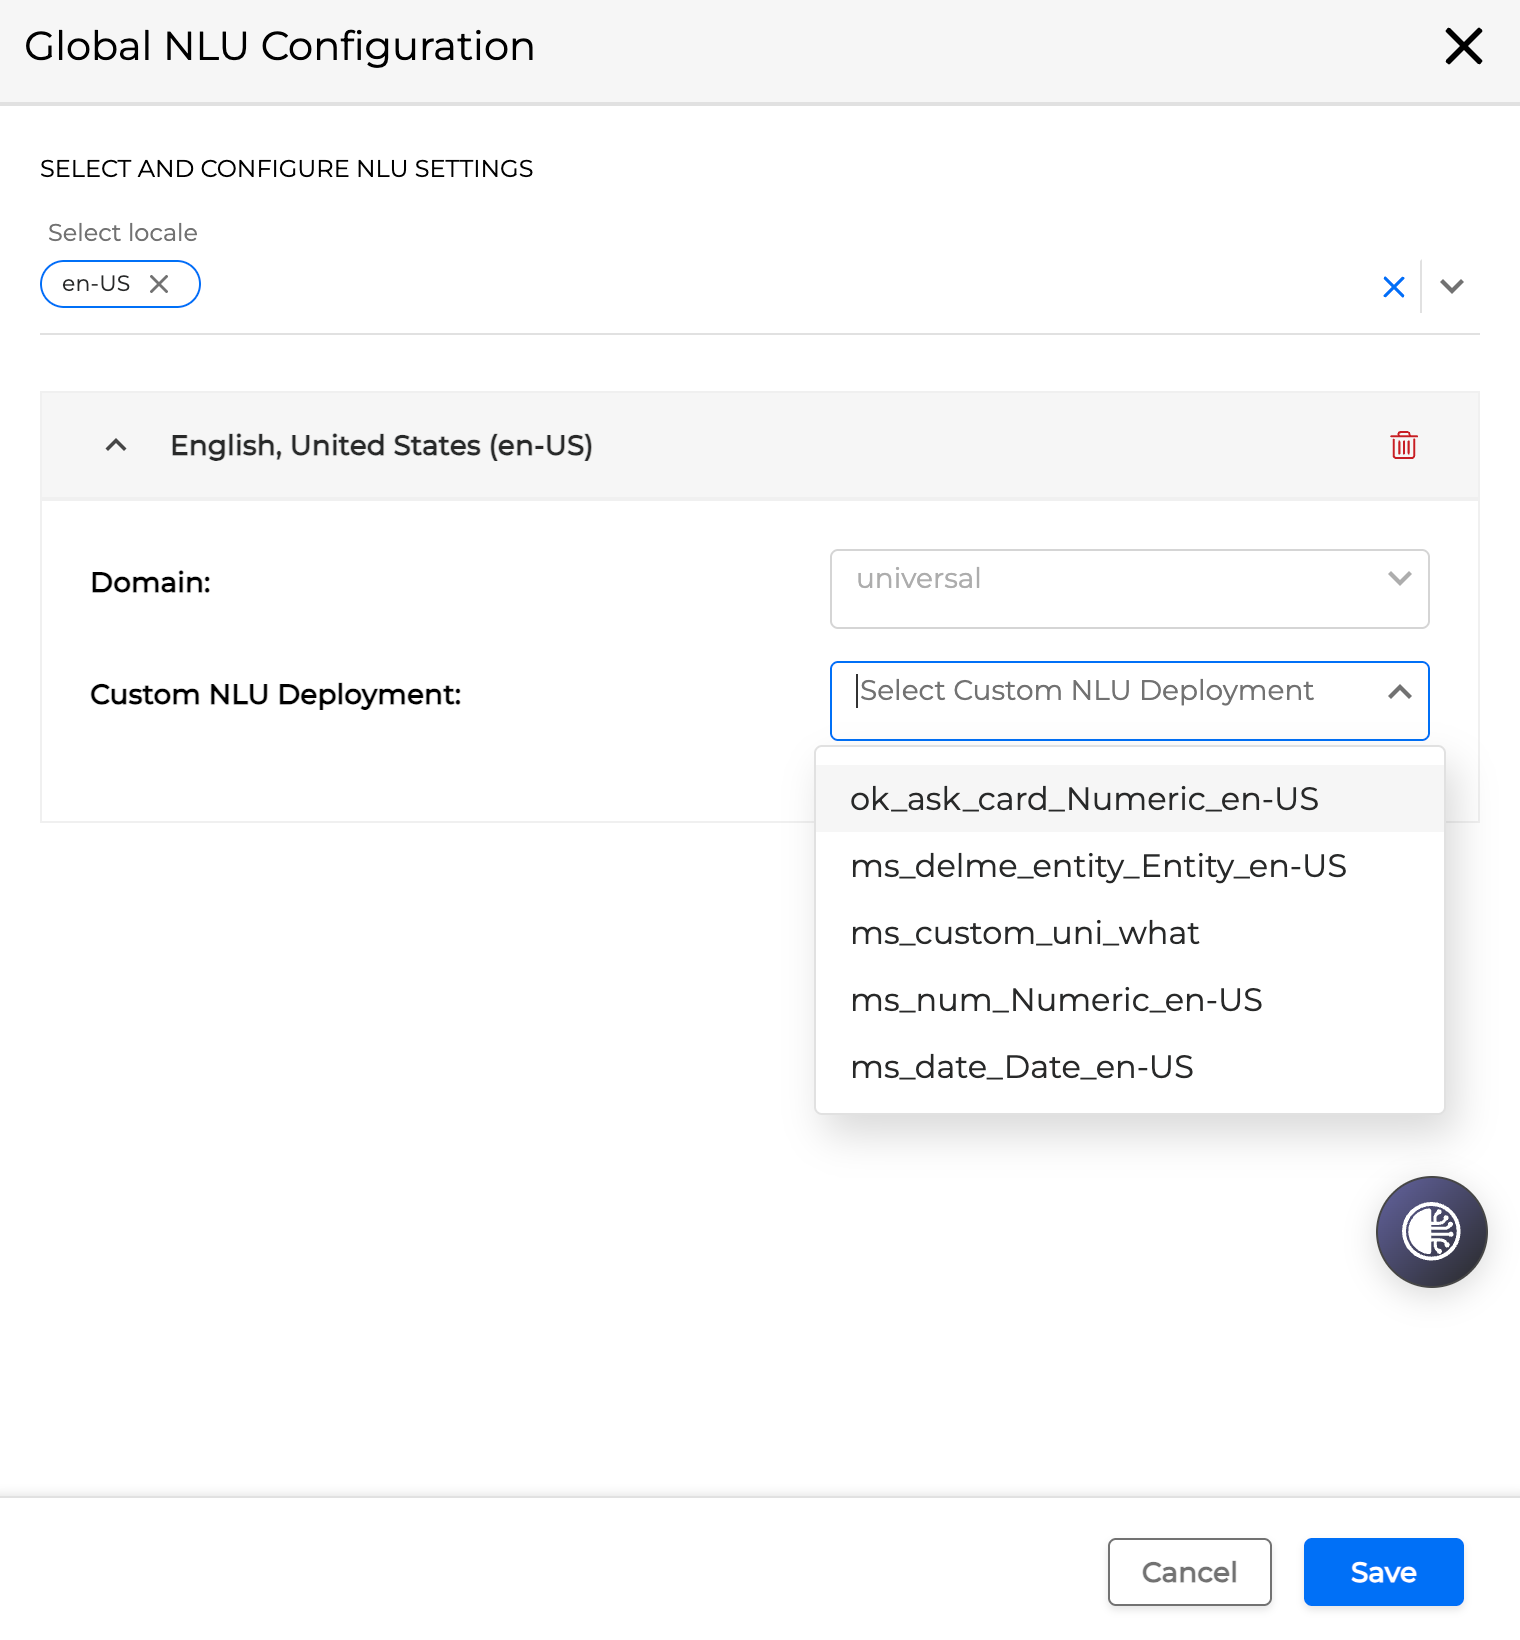Image resolution: width=1520 pixels, height=1640 pixels.
Task: Click the English, United States (en-US) header text
Action: pyautogui.click(x=381, y=445)
